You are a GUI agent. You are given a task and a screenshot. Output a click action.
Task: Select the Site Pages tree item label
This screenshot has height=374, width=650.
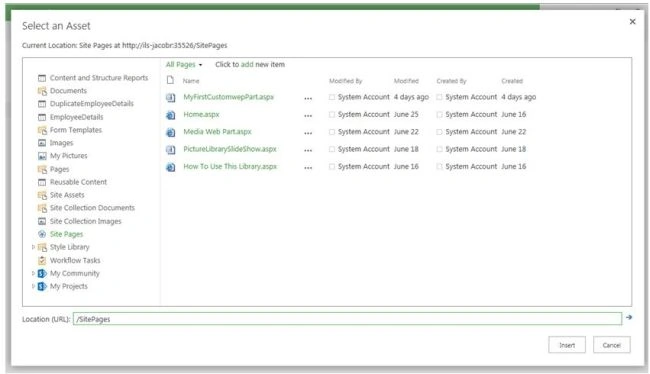click(66, 234)
